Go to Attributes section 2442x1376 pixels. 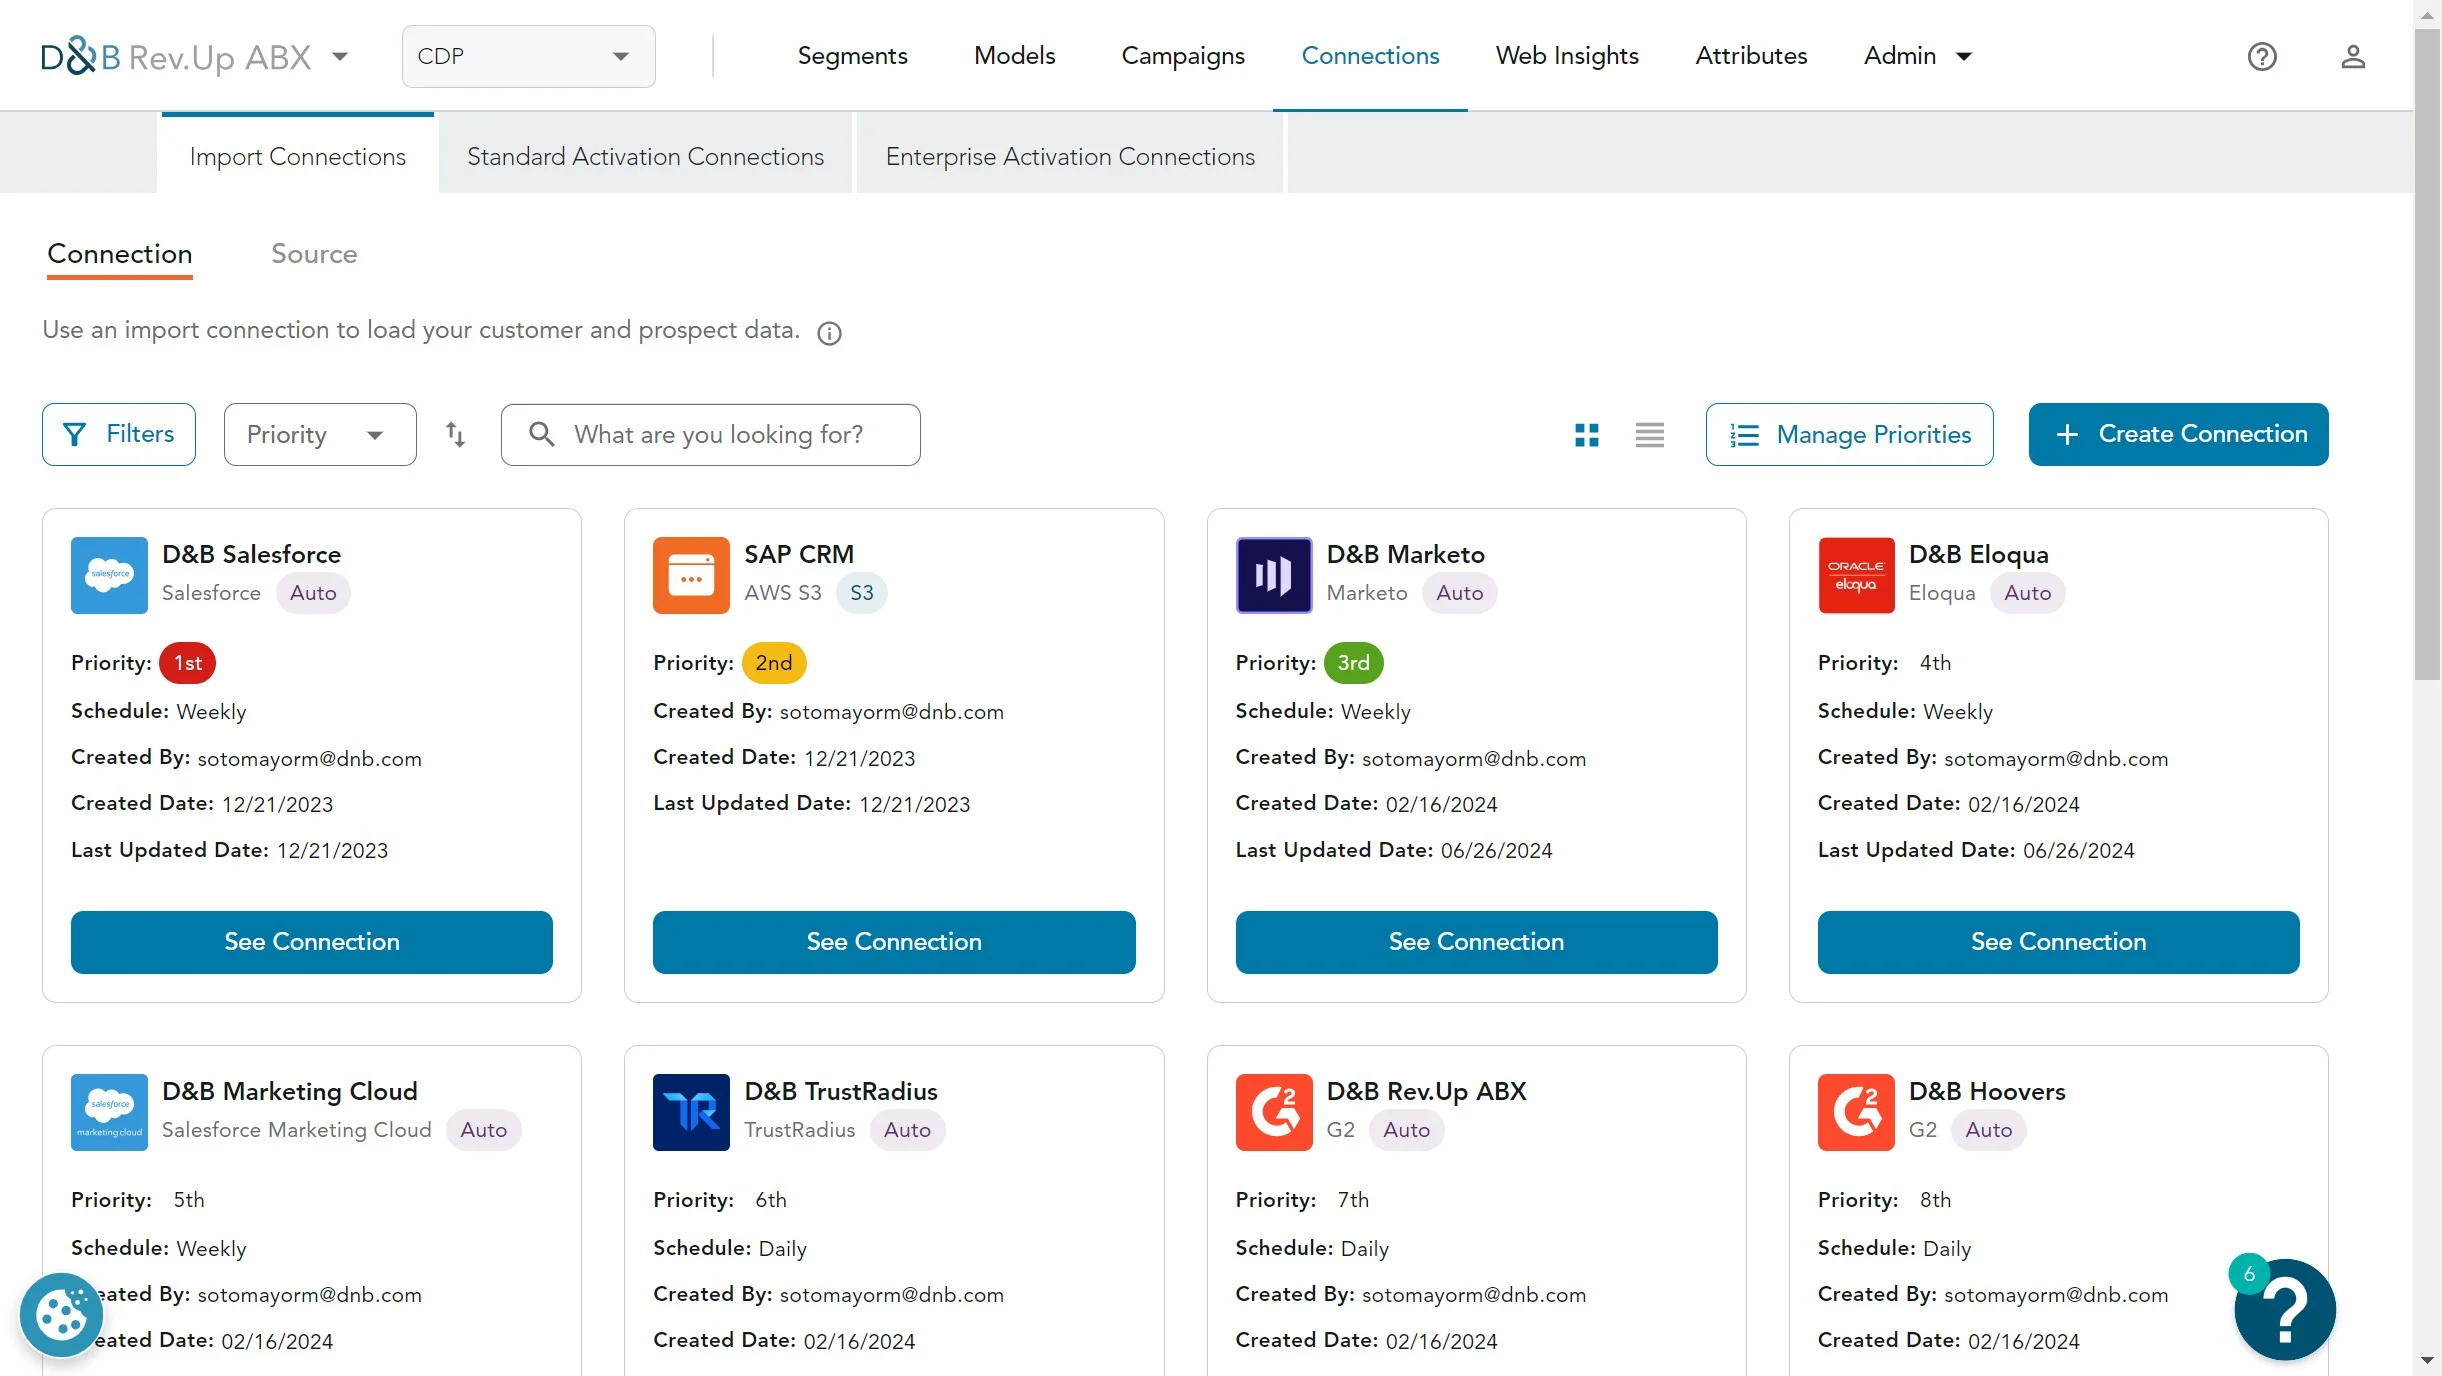(x=1751, y=56)
